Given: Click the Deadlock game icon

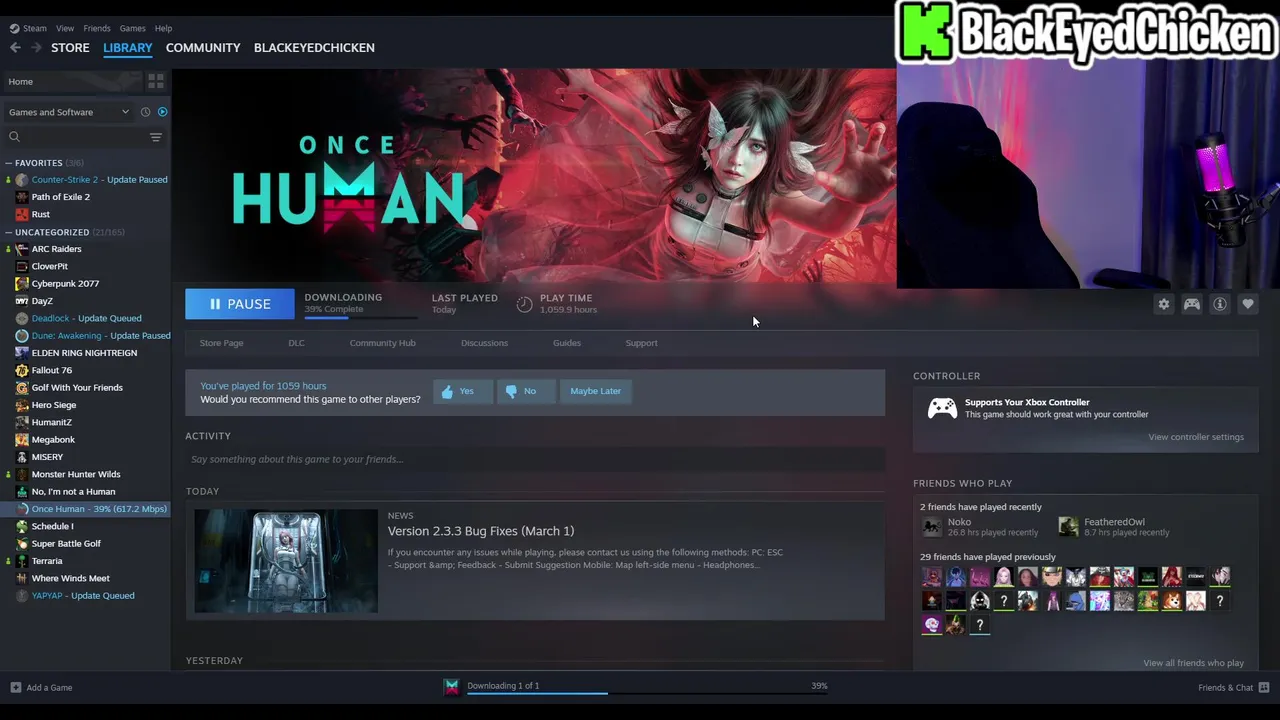Looking at the screenshot, I should tap(22, 318).
